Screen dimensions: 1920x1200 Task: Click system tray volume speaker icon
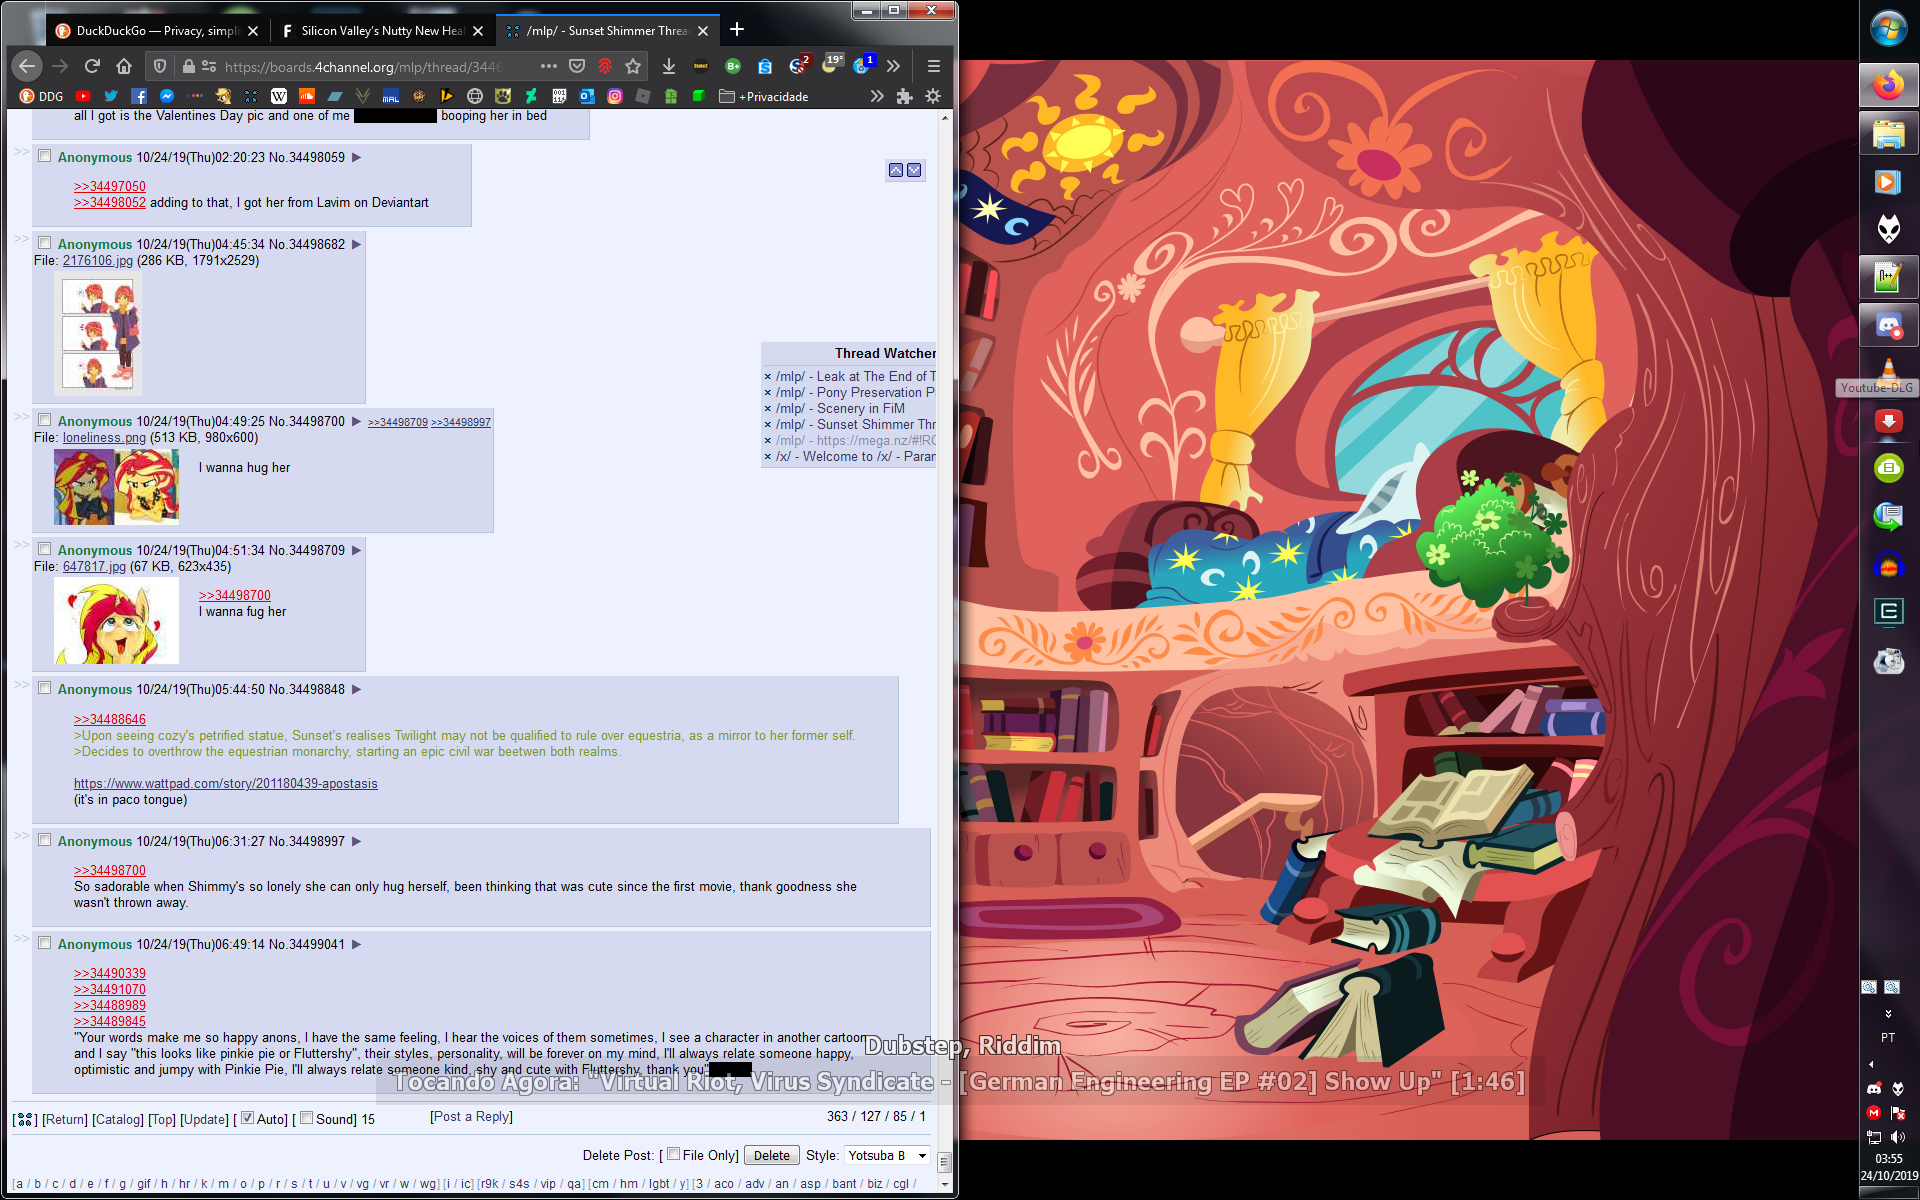(1898, 1137)
